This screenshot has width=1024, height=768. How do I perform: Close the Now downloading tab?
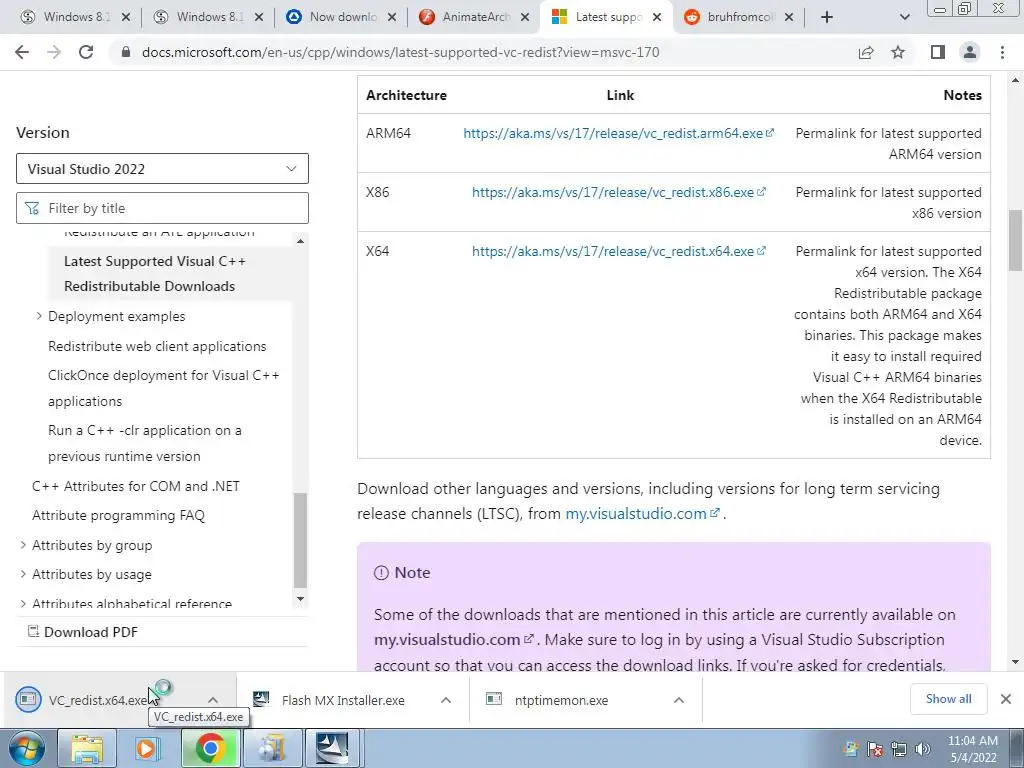click(392, 18)
